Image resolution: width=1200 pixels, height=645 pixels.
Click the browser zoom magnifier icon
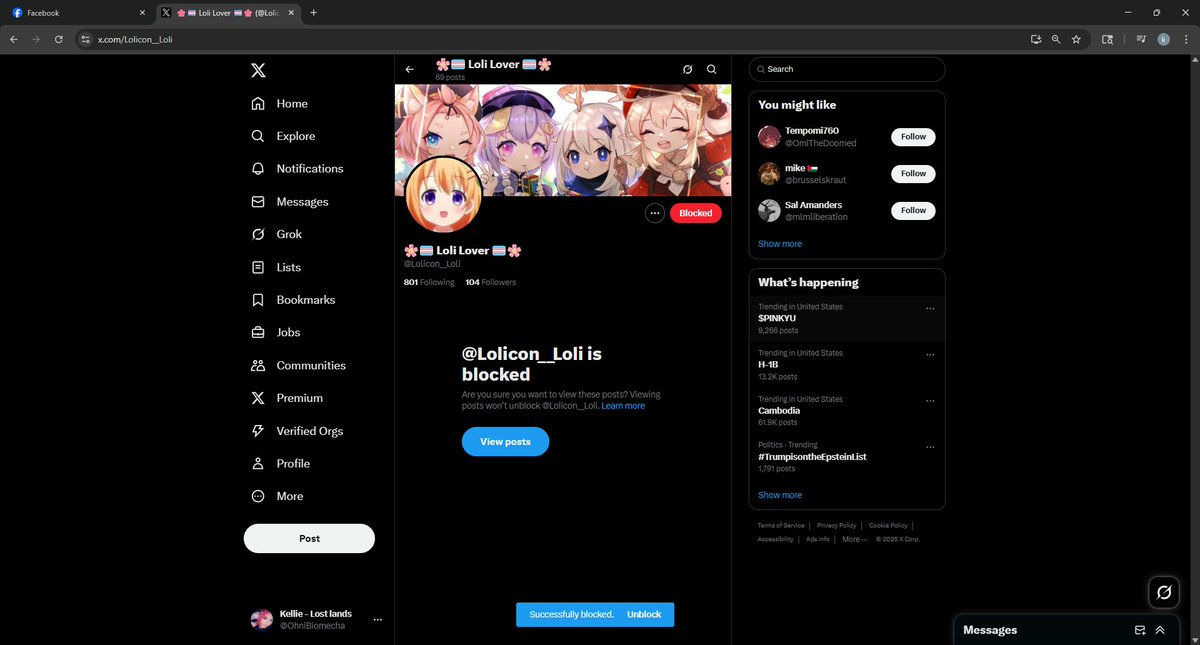[1056, 39]
